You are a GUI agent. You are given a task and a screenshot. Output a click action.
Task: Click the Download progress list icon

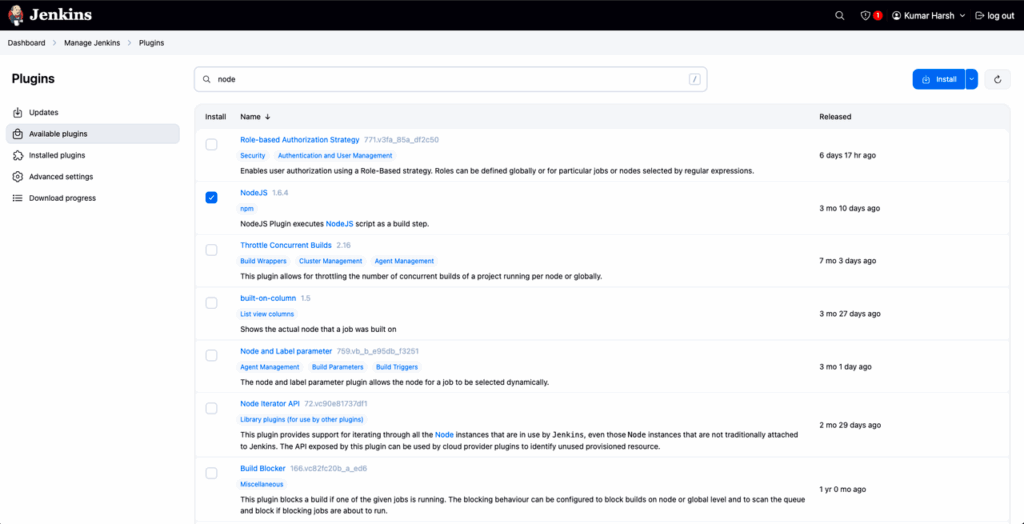point(18,198)
